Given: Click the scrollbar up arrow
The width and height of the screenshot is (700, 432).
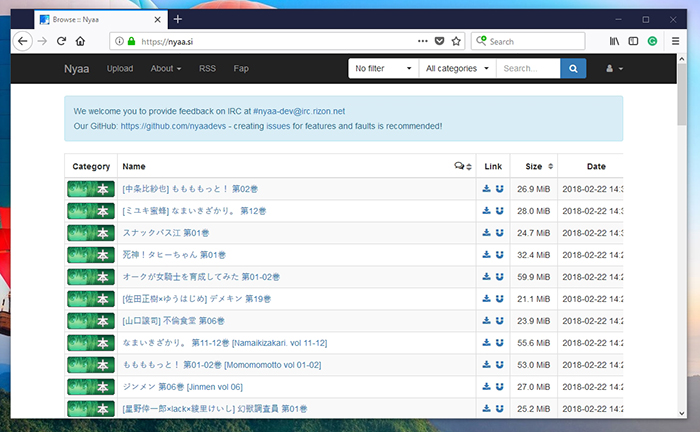Looking at the screenshot, I should click(x=682, y=59).
